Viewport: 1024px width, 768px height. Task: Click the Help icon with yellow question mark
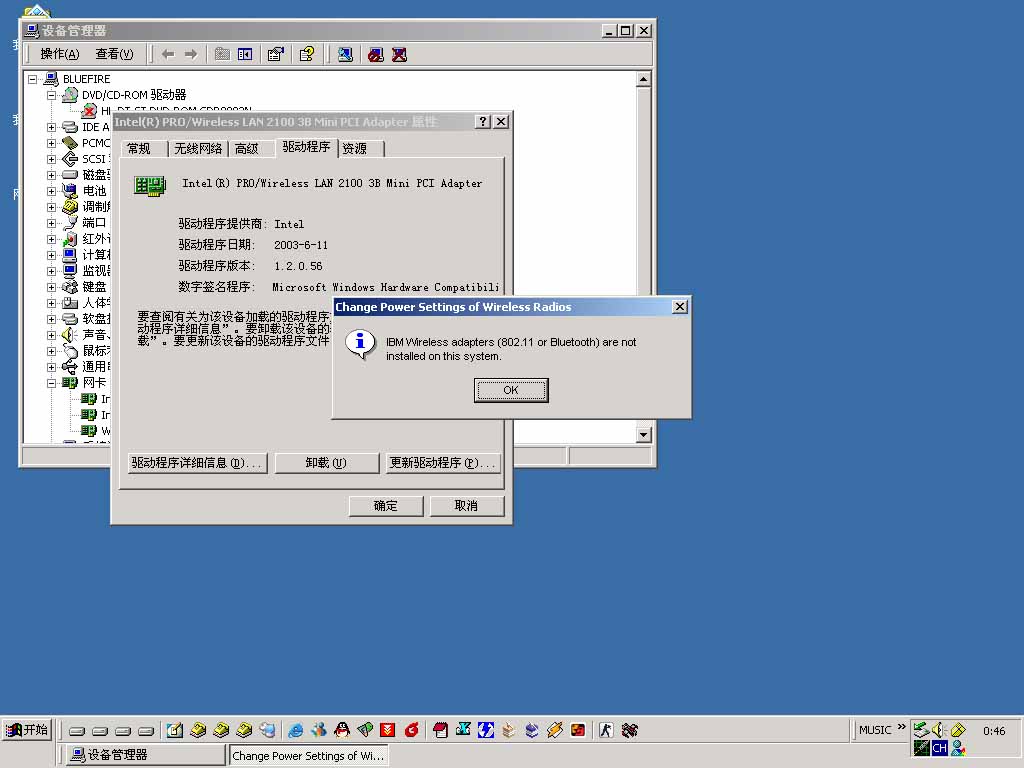pos(307,54)
